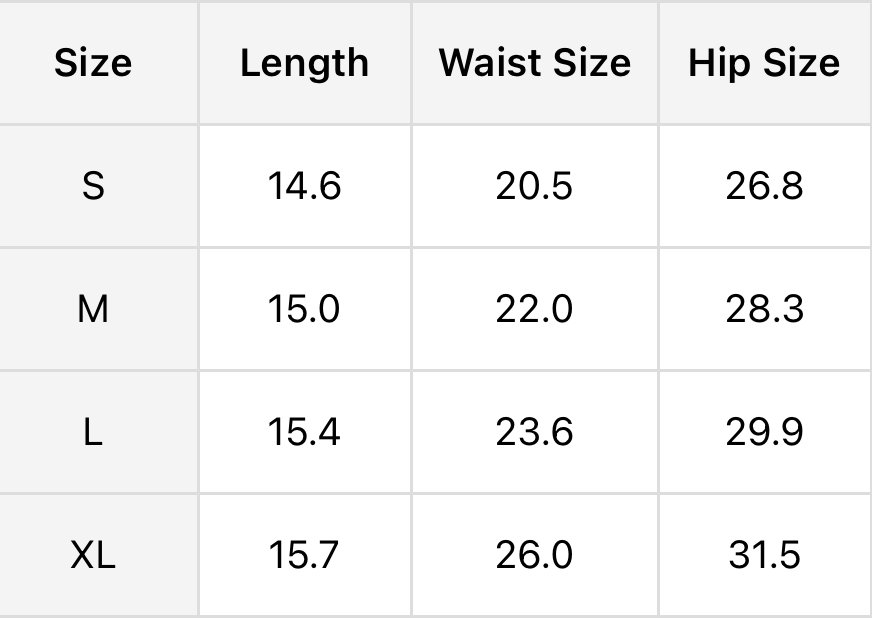Select the XL size row label

pos(93,555)
